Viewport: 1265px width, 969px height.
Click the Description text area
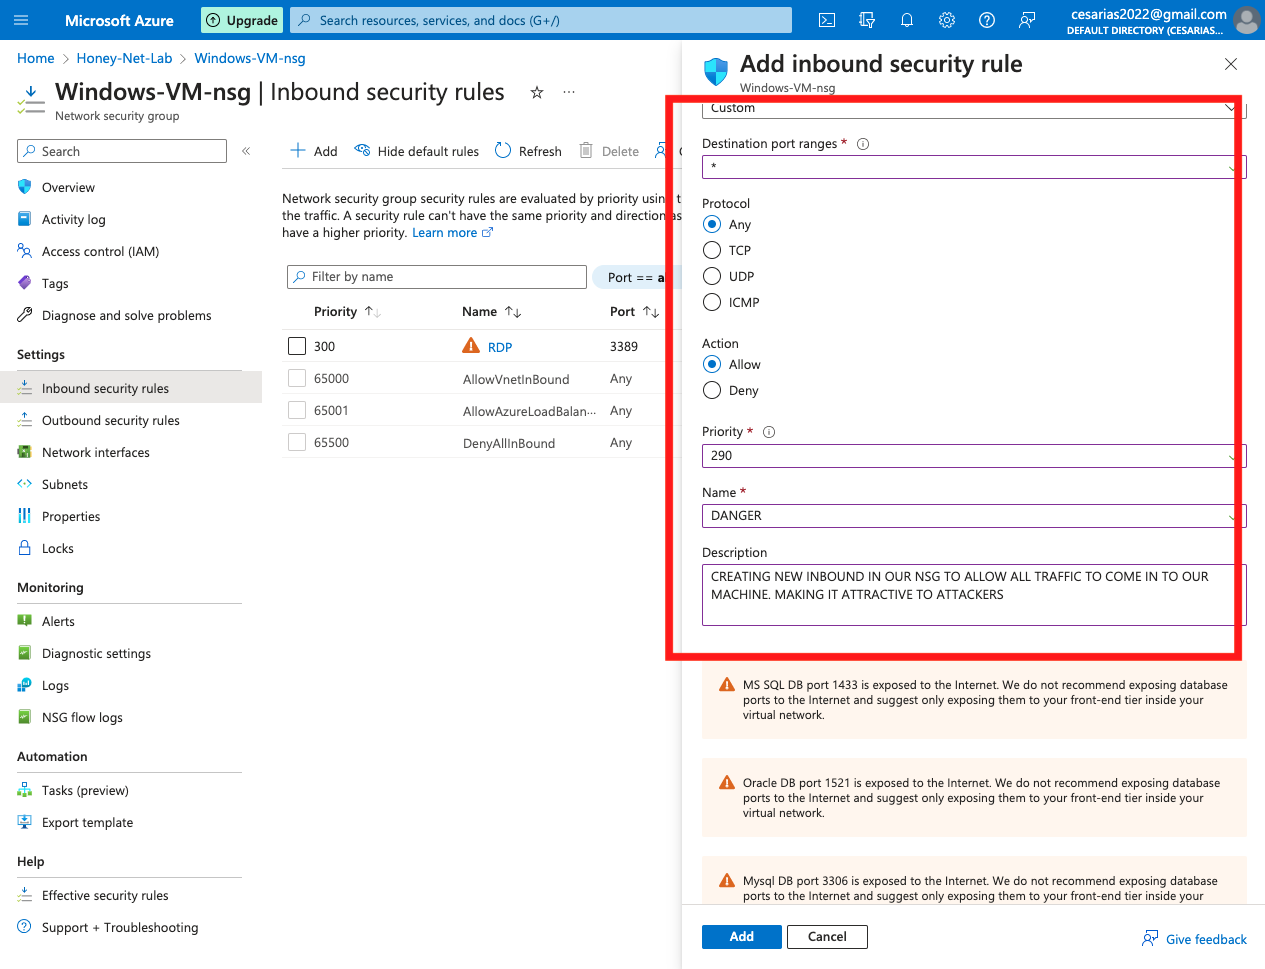(974, 595)
